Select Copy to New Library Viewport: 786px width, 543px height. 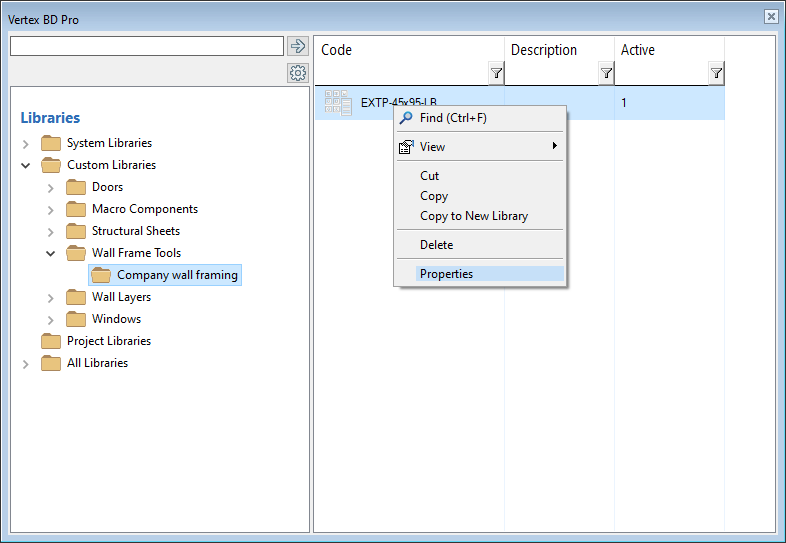(473, 216)
